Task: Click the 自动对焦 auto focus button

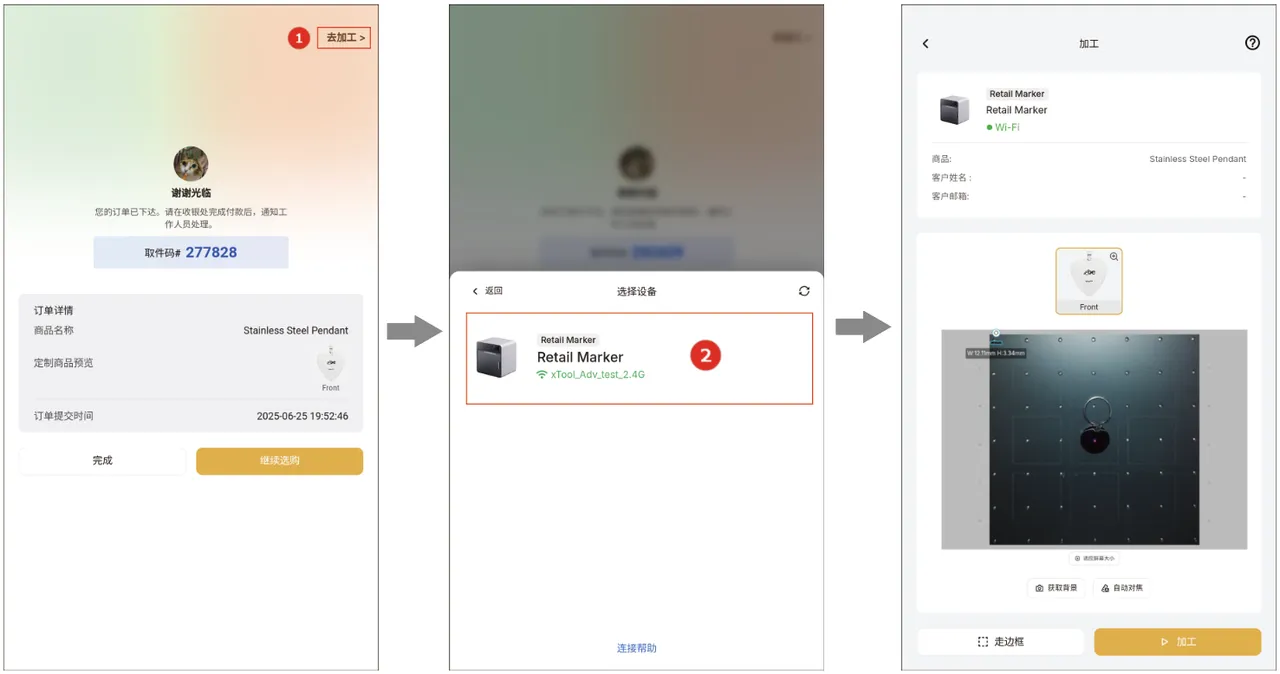Action: pyautogui.click(x=1120, y=588)
